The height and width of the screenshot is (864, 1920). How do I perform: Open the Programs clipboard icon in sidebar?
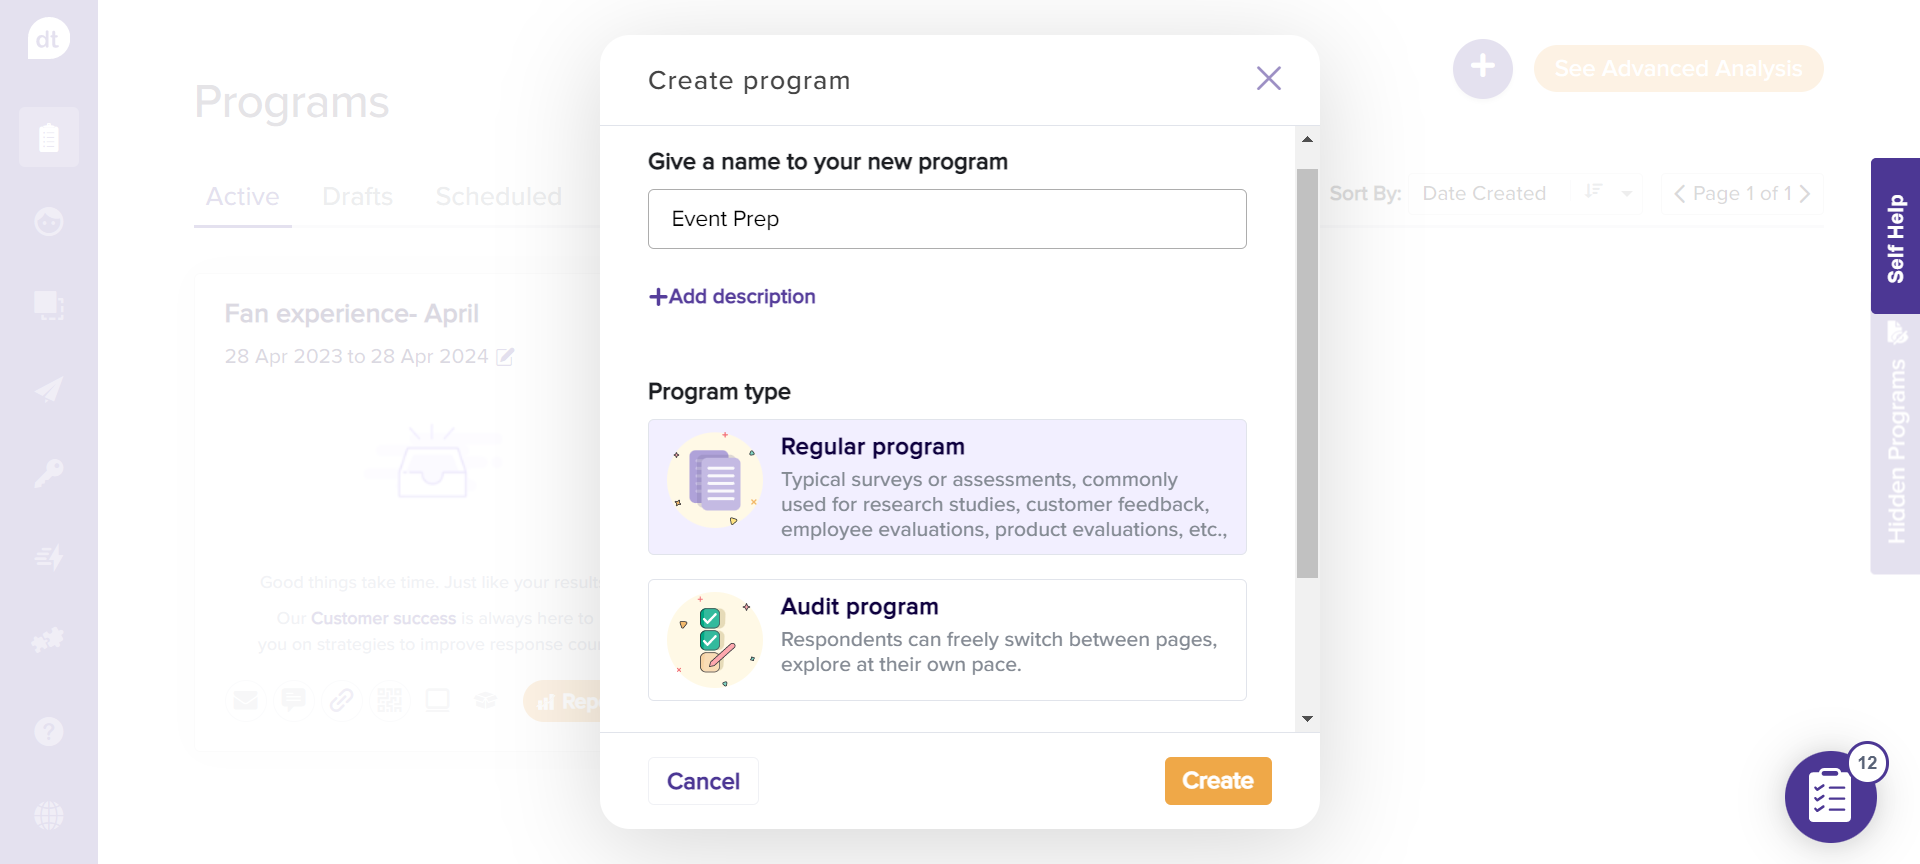tap(48, 137)
